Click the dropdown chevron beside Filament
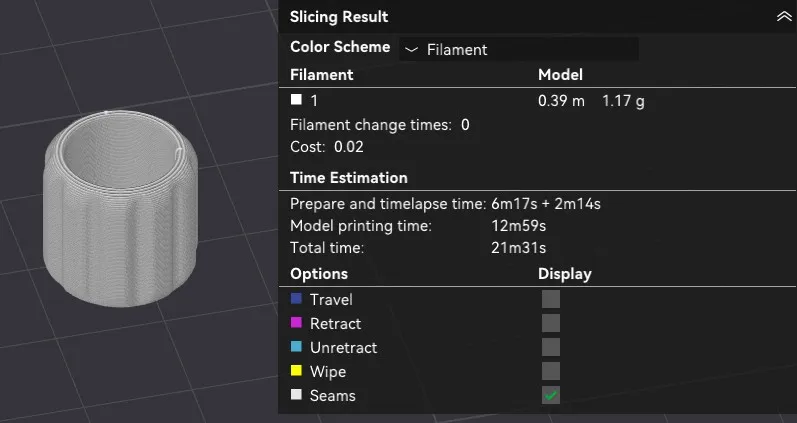This screenshot has height=423, width=797. (411, 50)
